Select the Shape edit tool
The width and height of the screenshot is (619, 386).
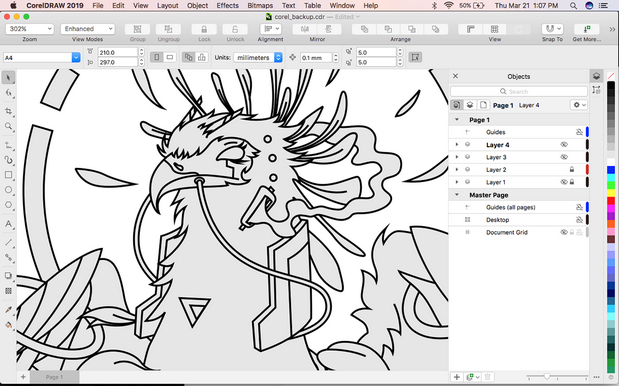pyautogui.click(x=8, y=93)
